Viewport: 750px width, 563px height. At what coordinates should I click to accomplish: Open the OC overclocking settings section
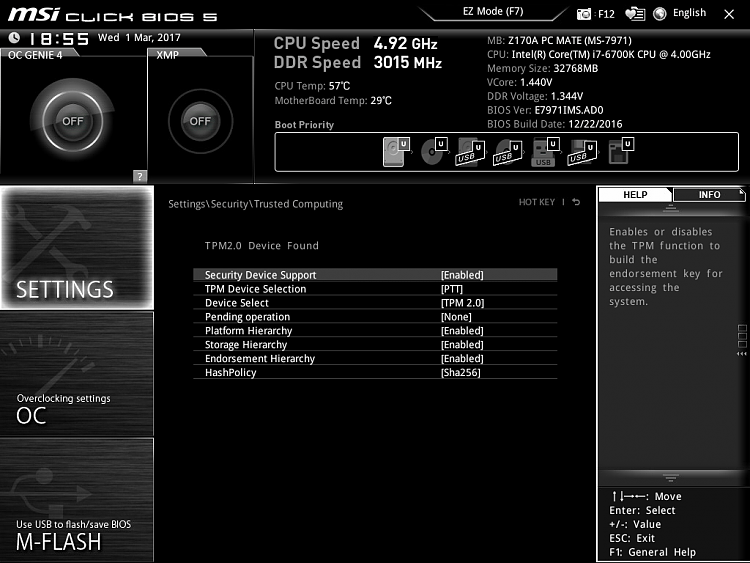click(x=77, y=374)
